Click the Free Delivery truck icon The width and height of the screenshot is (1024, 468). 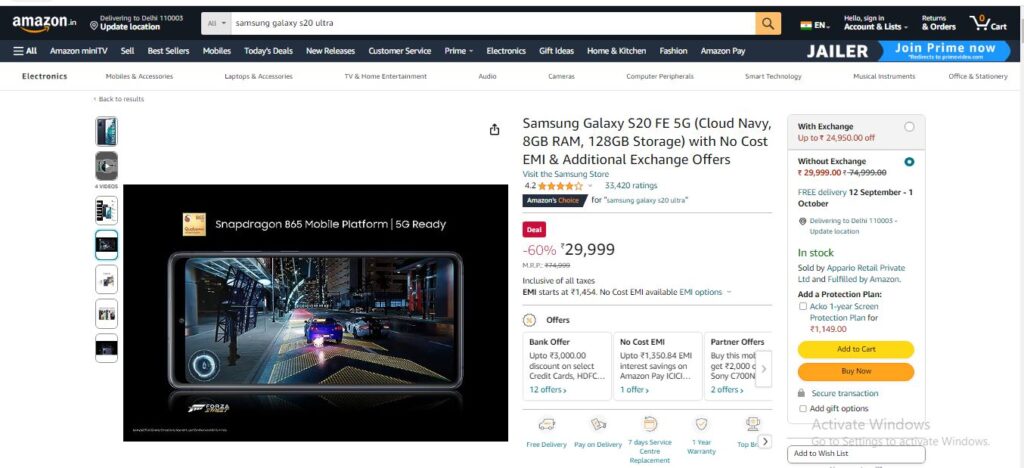[x=547, y=424]
